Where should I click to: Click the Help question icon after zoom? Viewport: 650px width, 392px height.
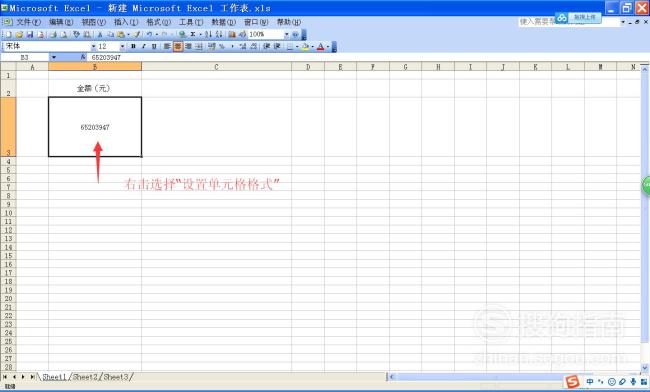coord(296,34)
